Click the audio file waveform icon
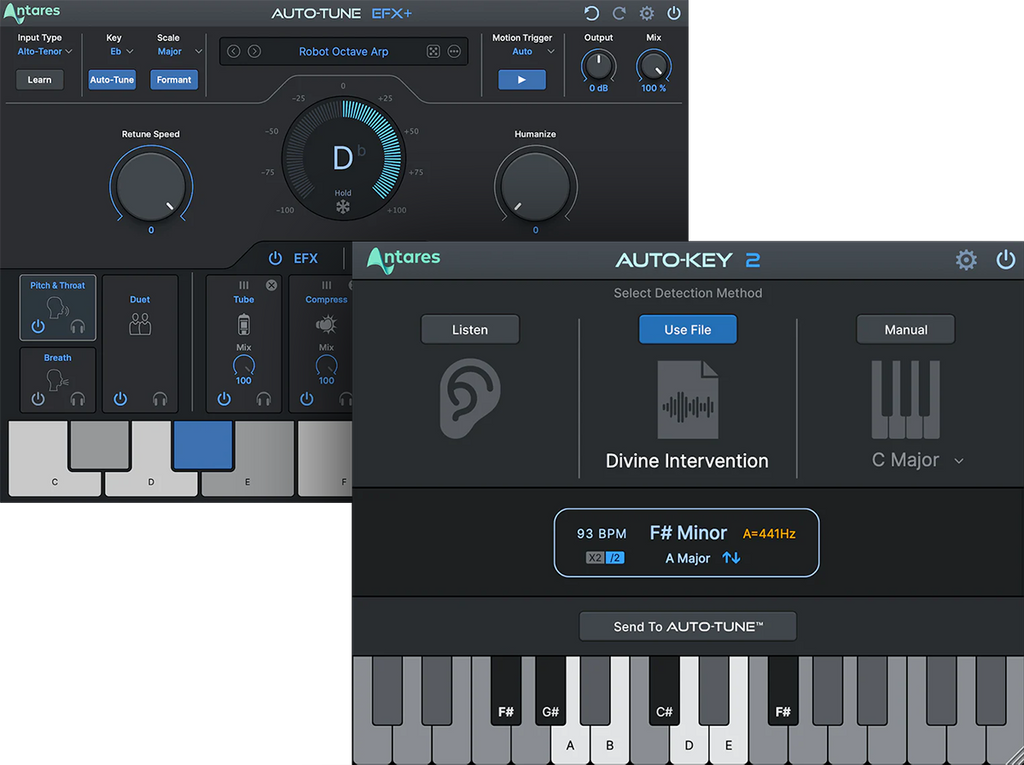1024x765 pixels. (x=688, y=399)
